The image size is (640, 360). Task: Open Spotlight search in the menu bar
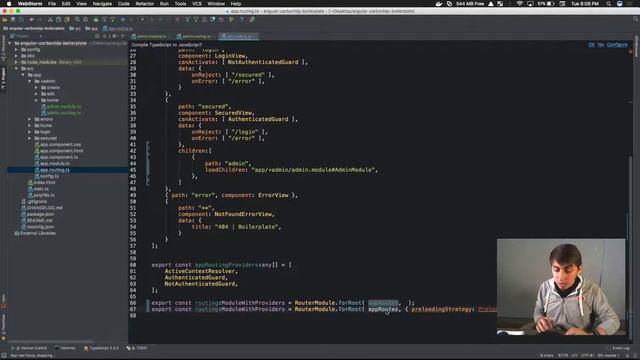tap(608, 4)
